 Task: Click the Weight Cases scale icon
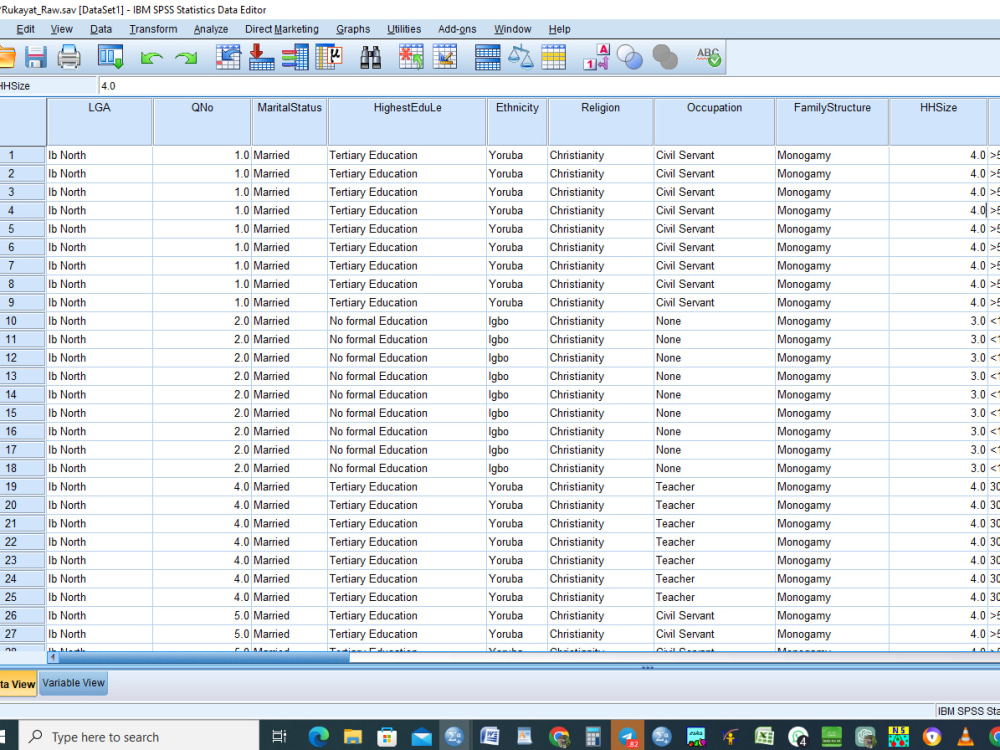[520, 57]
